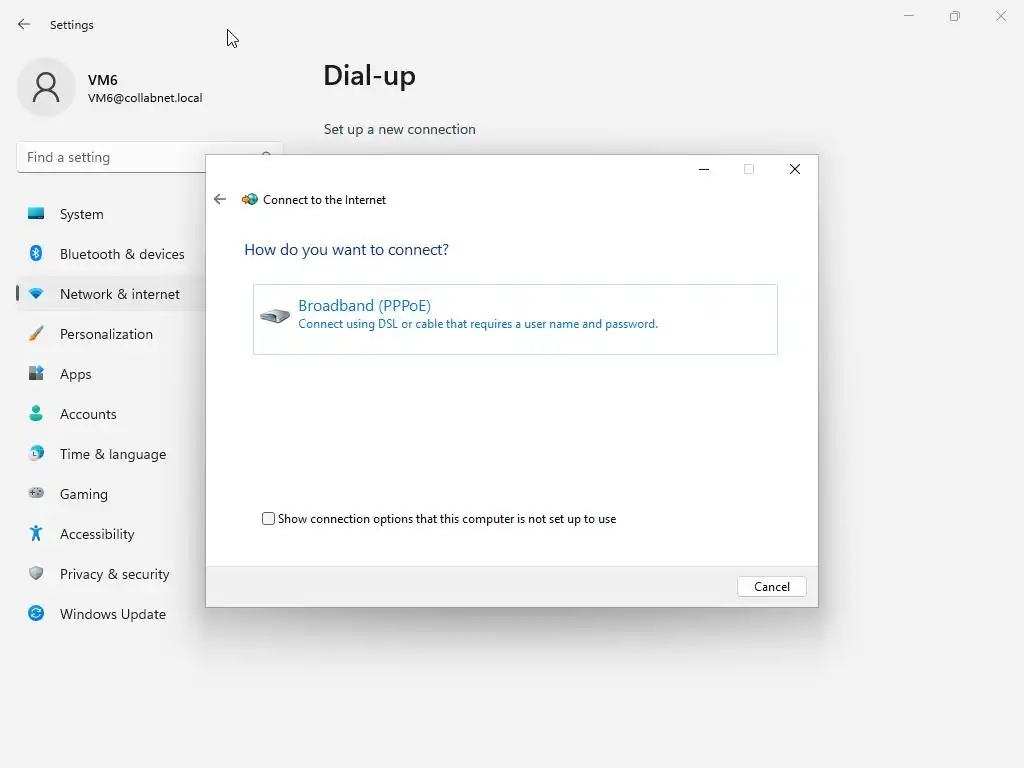Click 'Connect using DSL or cable' description text
The height and width of the screenshot is (768, 1024).
click(x=478, y=324)
